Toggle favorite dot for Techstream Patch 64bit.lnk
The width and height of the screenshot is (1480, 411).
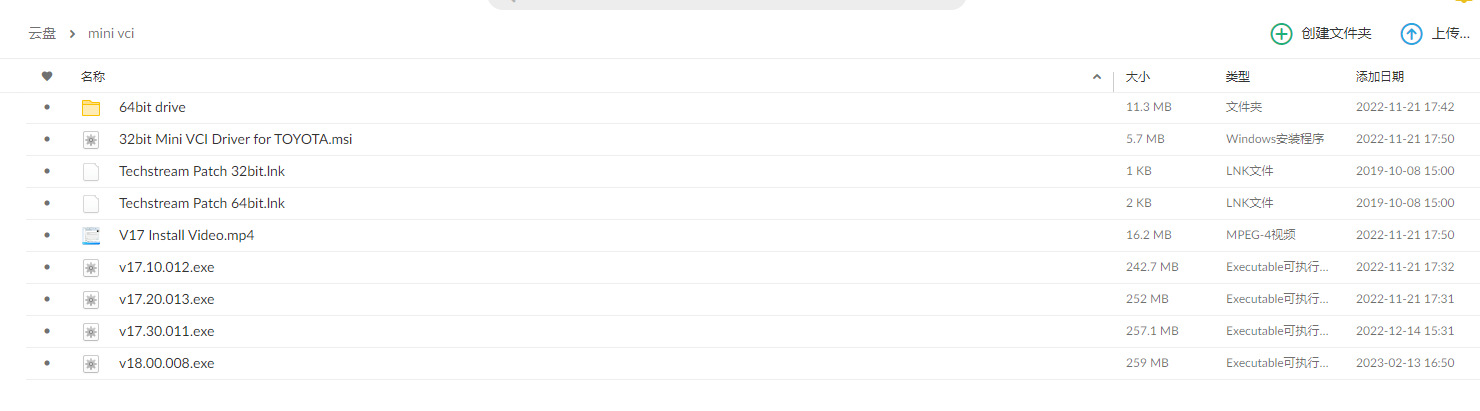pyautogui.click(x=46, y=204)
